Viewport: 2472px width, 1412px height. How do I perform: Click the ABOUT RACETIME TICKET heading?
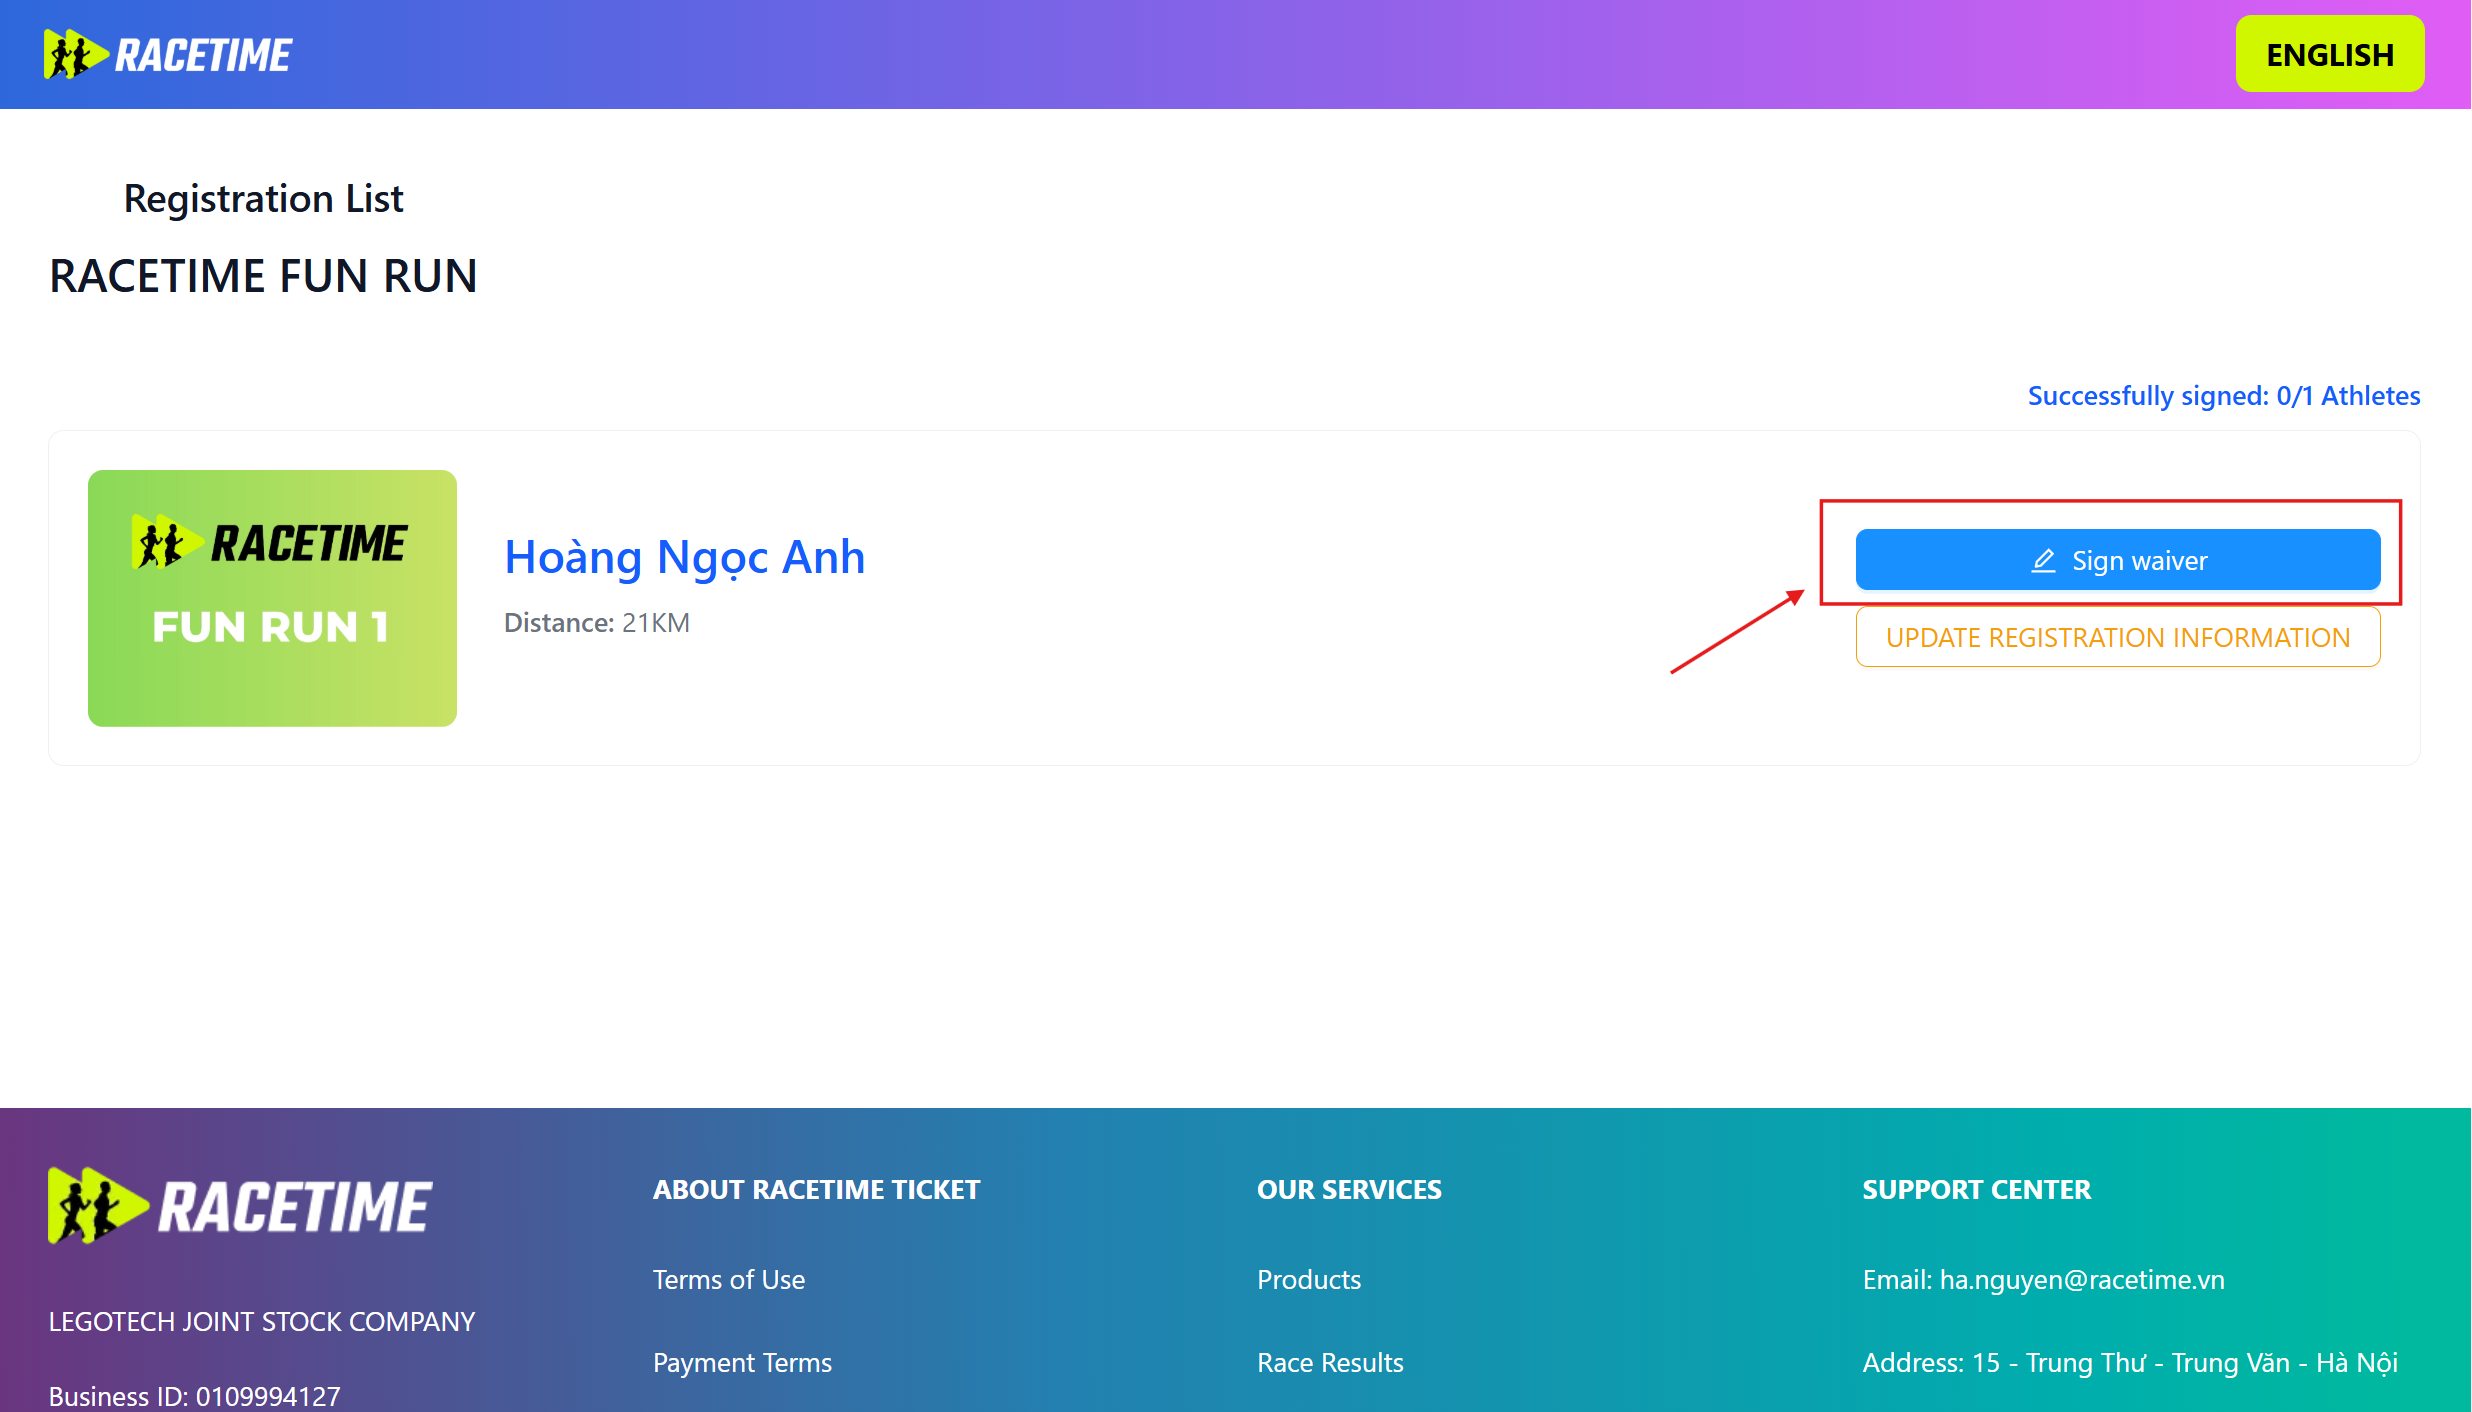(x=816, y=1190)
